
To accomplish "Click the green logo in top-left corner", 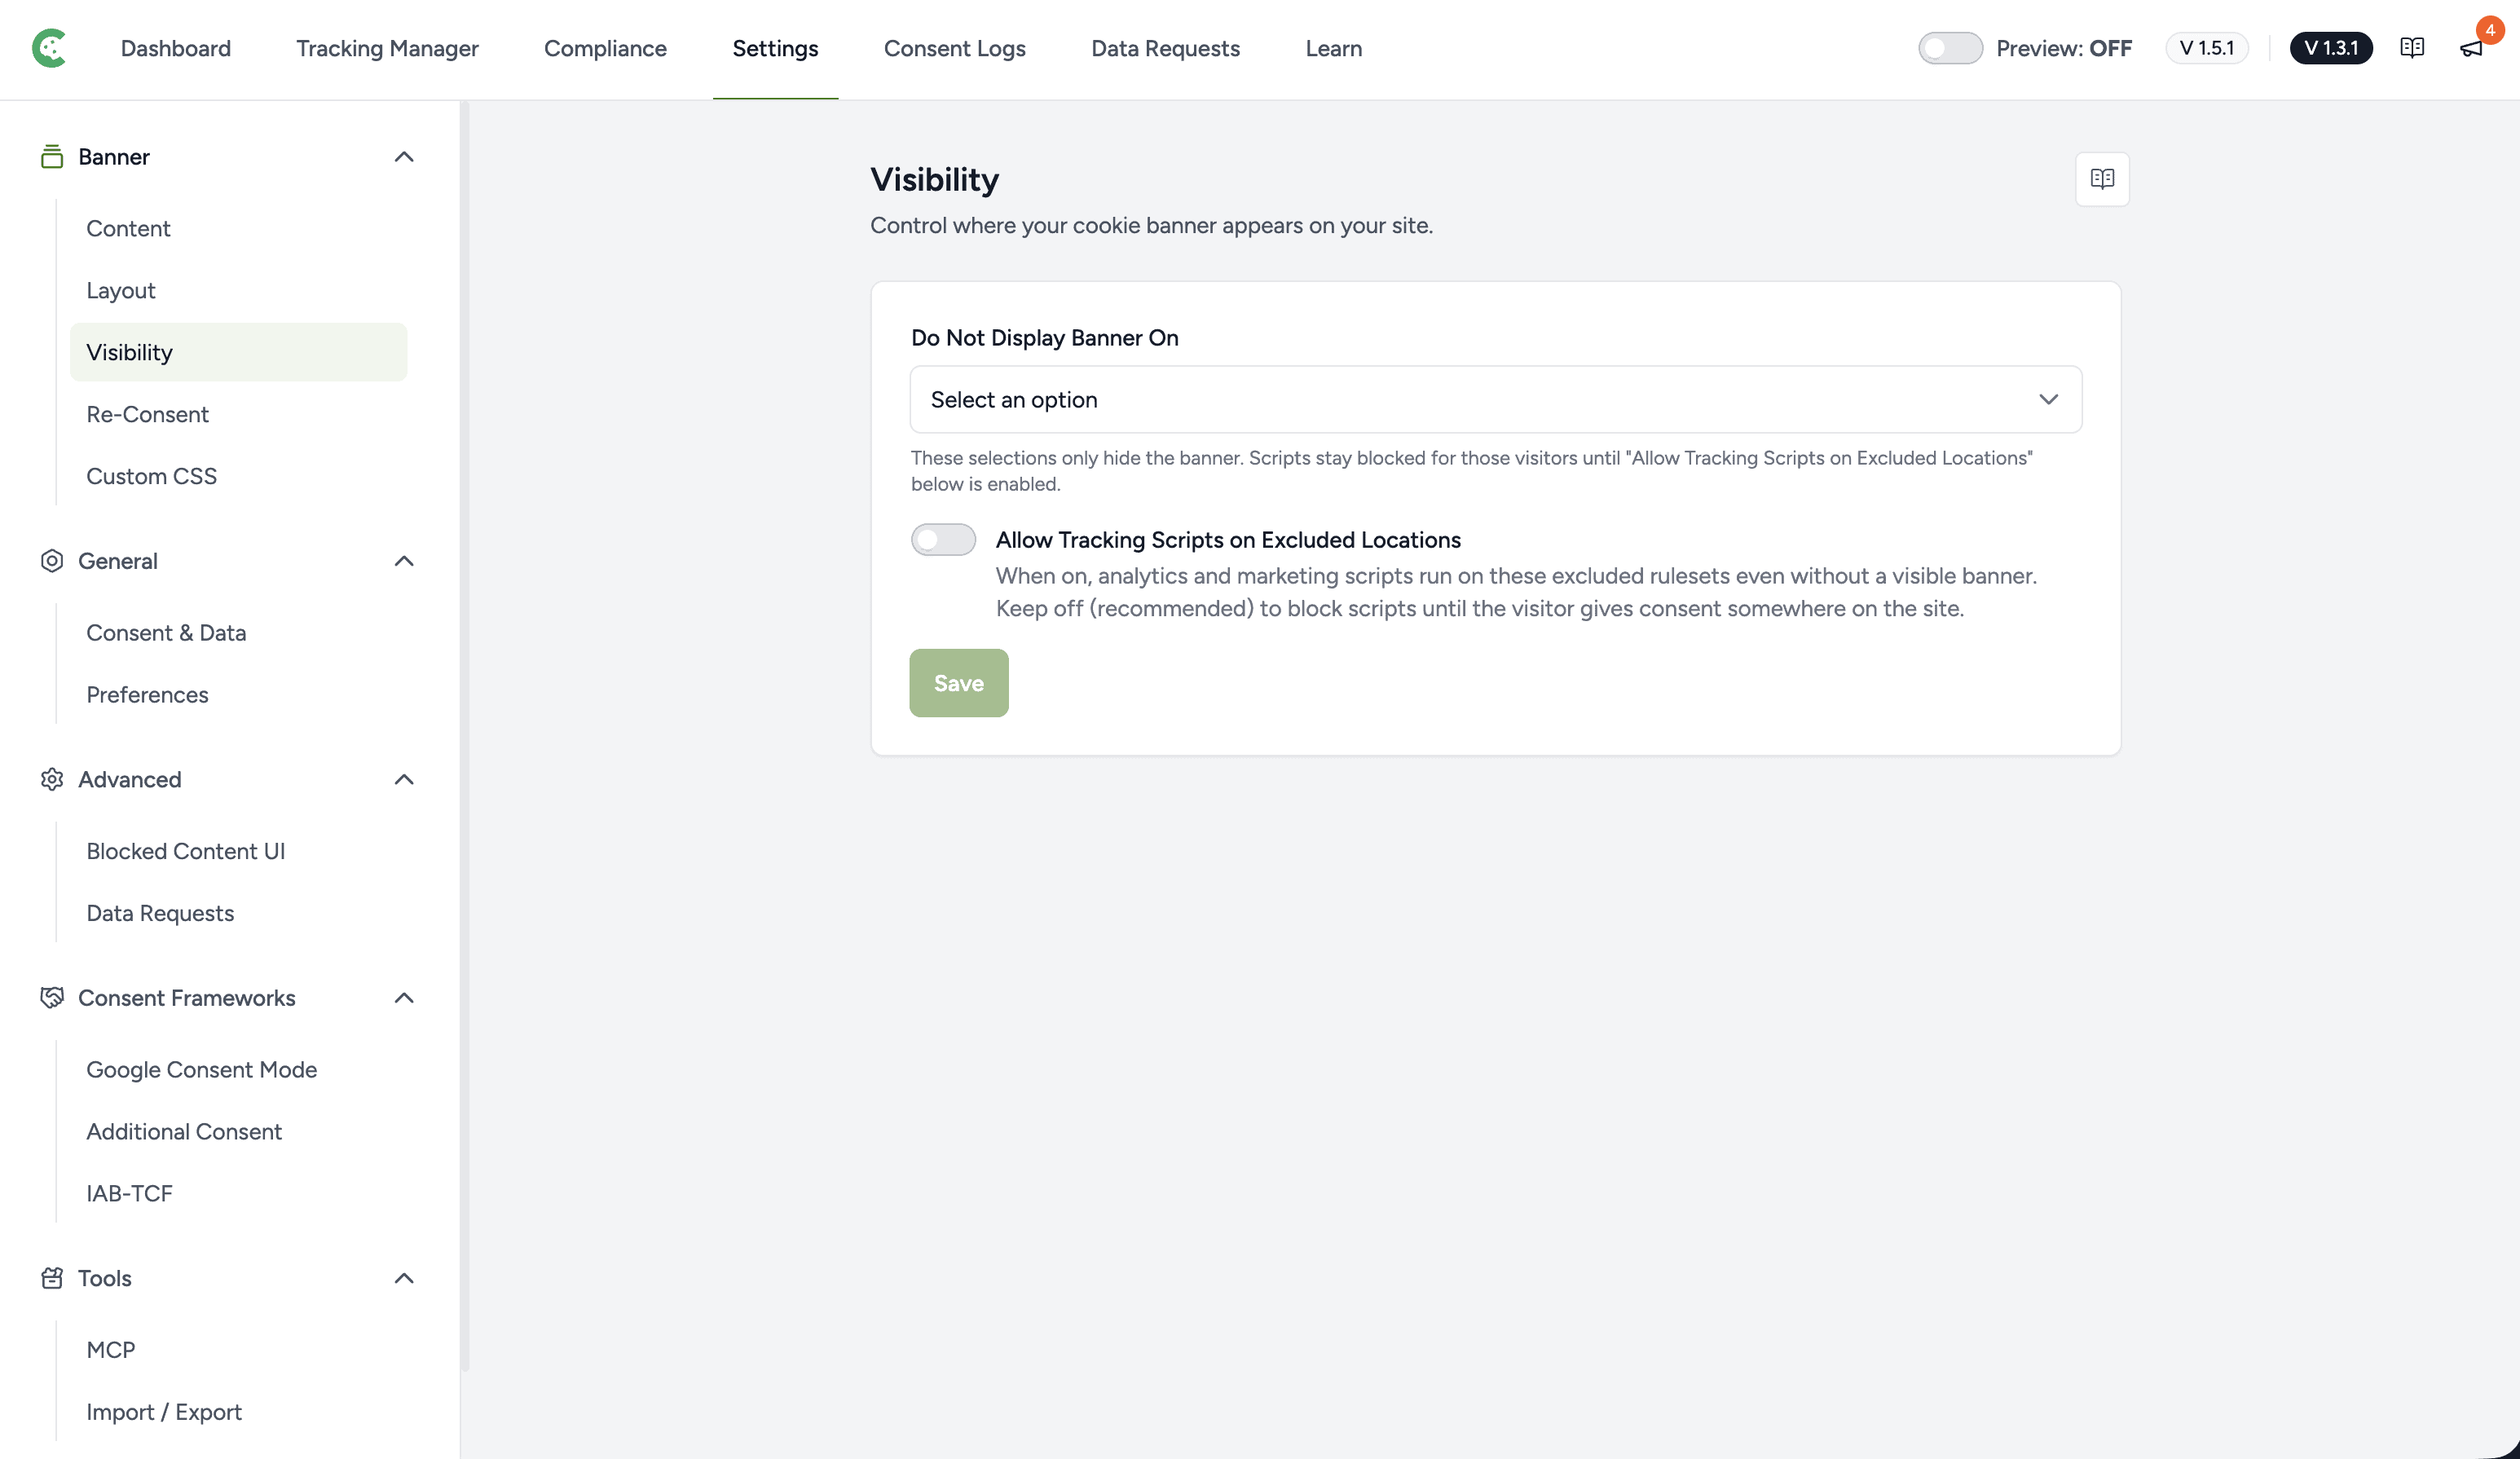I will [49, 48].
